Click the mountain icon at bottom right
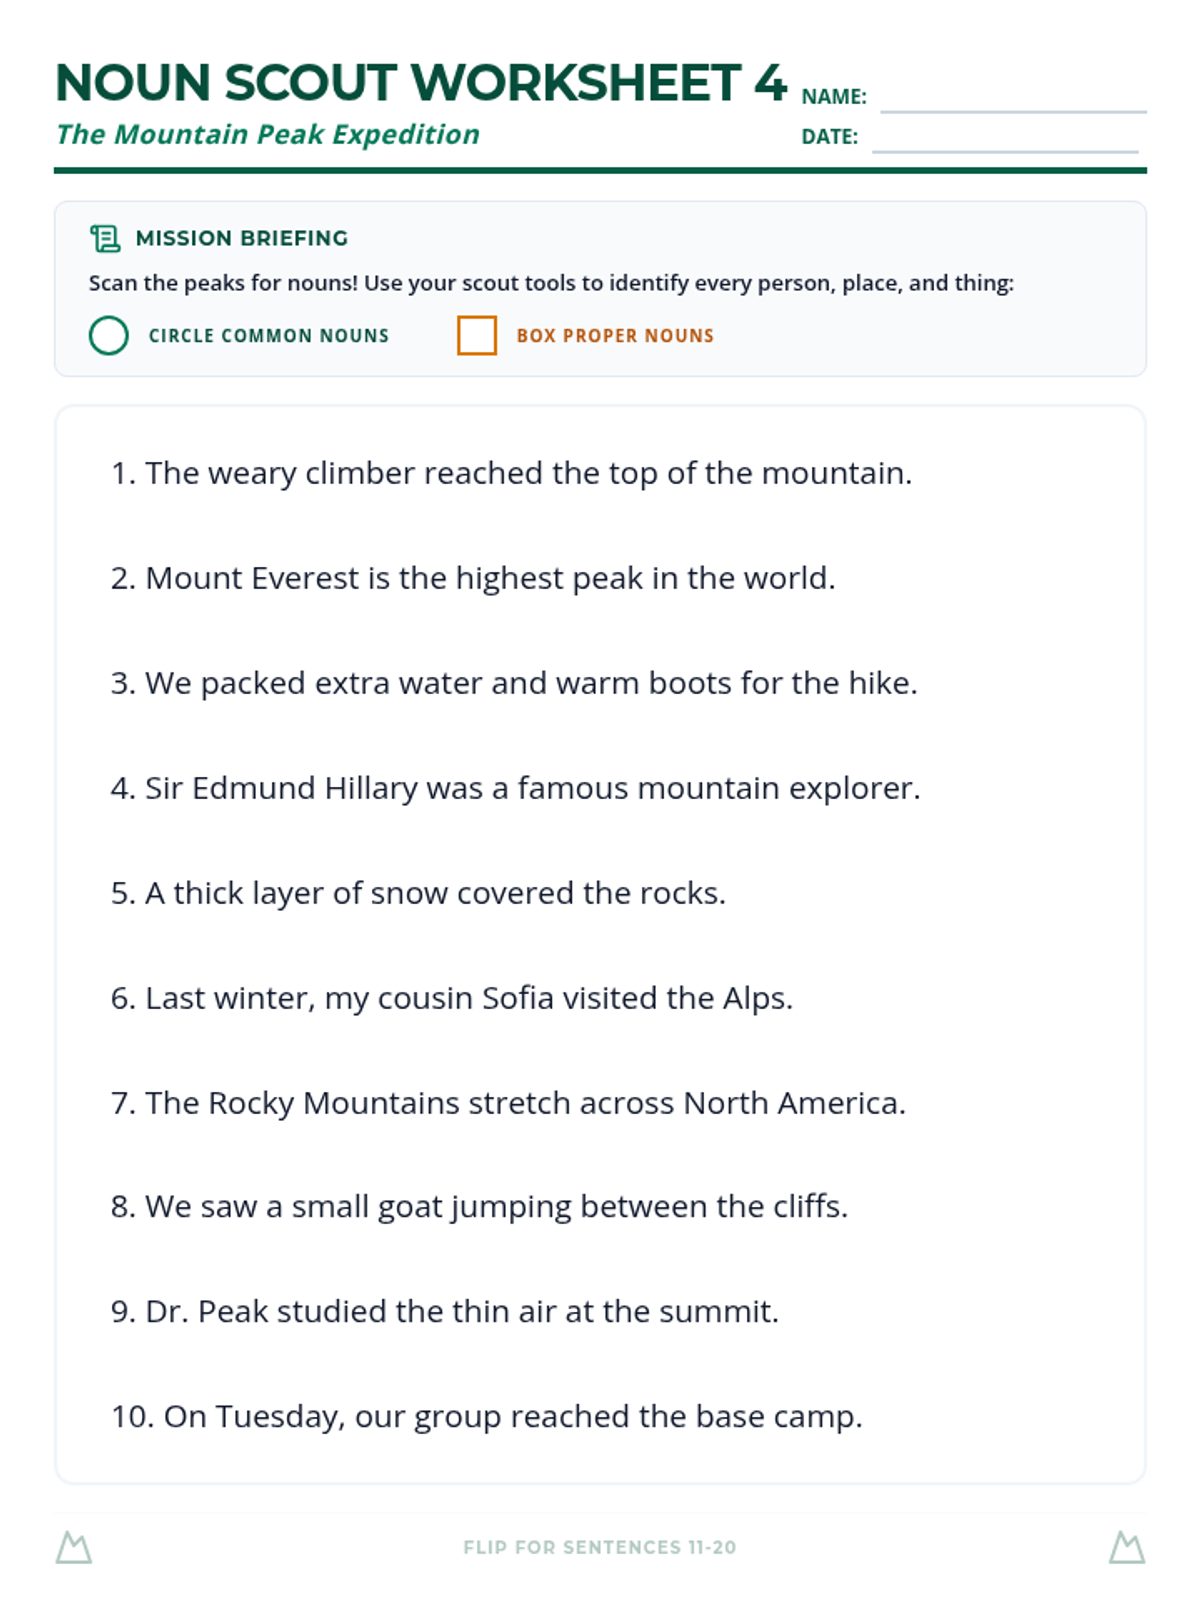Viewport: 1200px width, 1600px height. point(1127,1547)
